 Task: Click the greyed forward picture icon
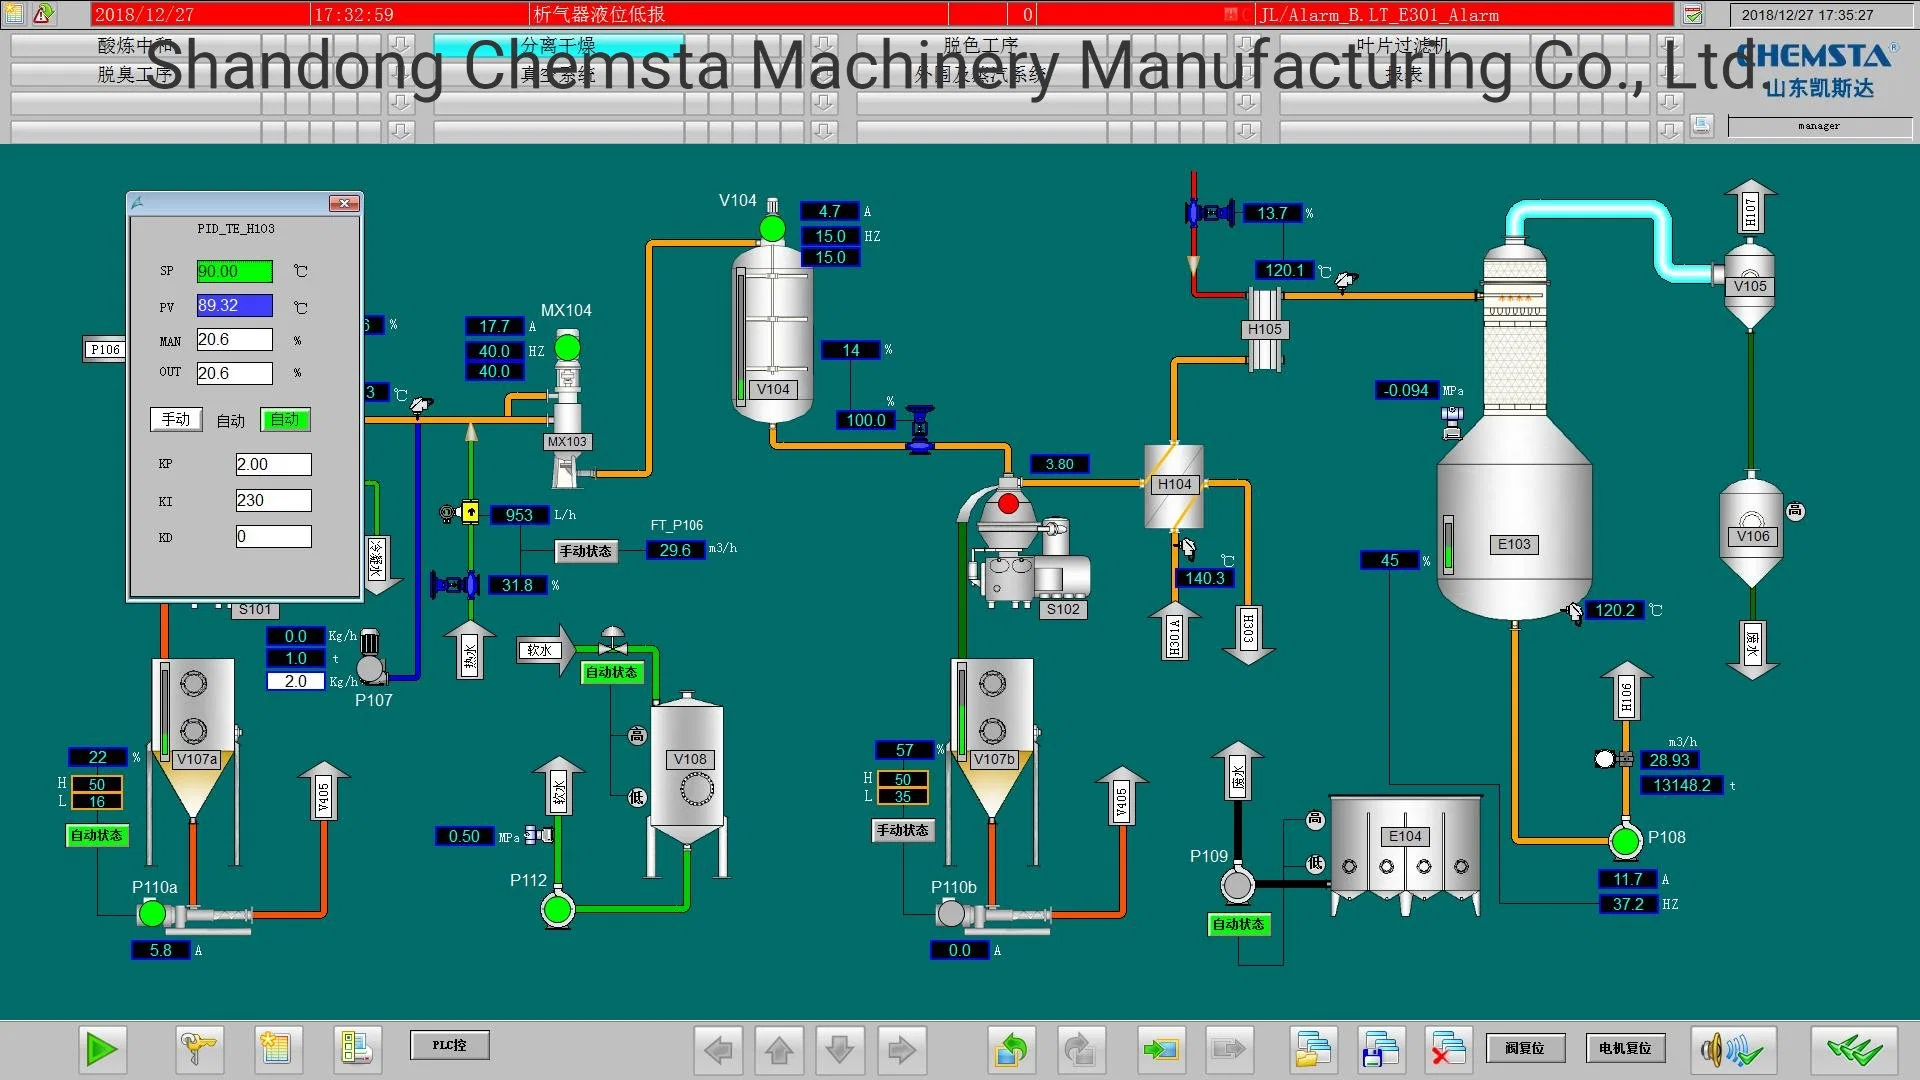point(1080,1050)
